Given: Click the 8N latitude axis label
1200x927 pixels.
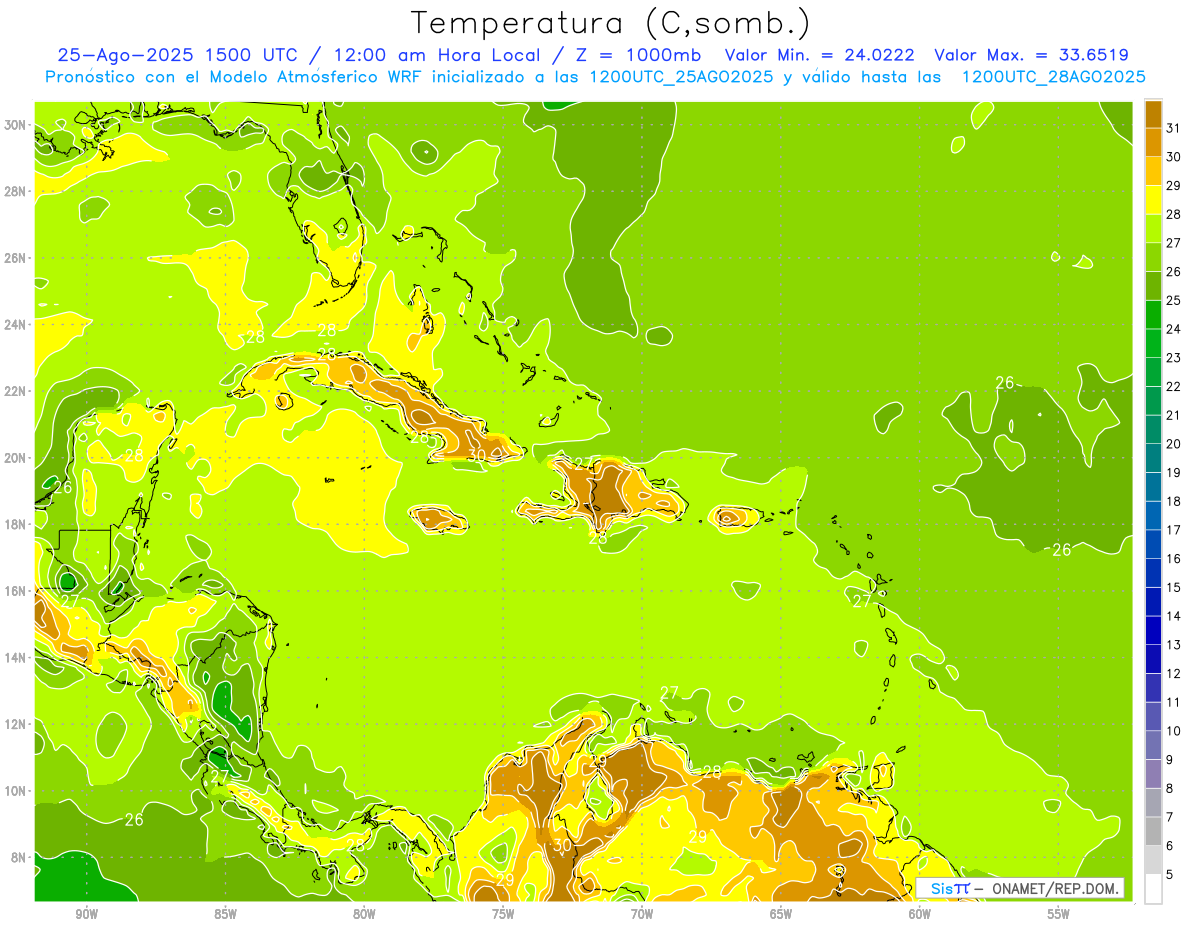Looking at the screenshot, I should [19, 857].
